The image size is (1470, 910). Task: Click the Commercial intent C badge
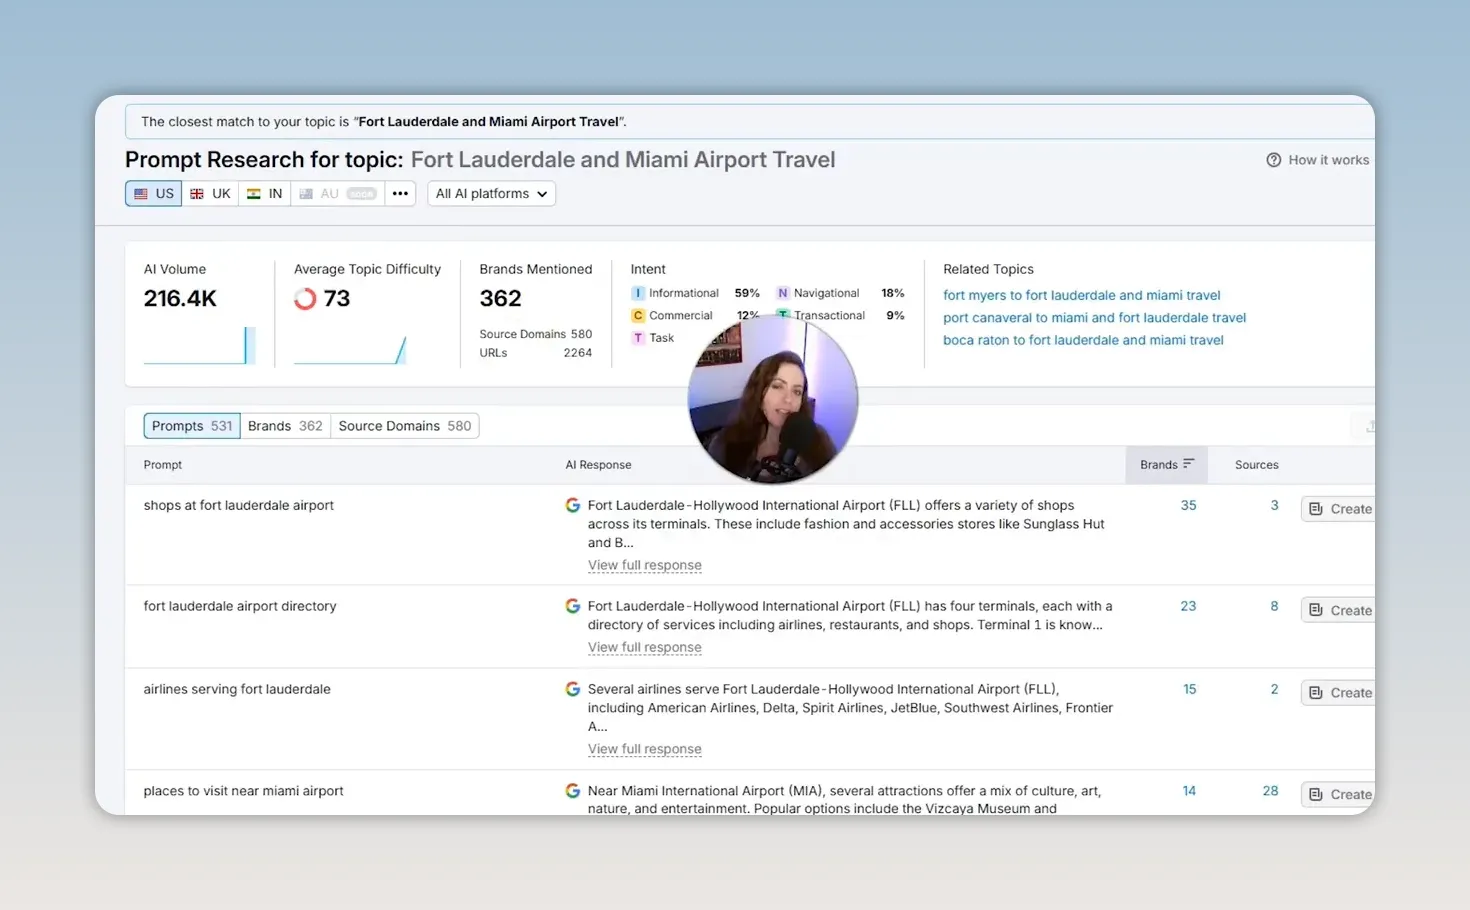[x=638, y=315]
